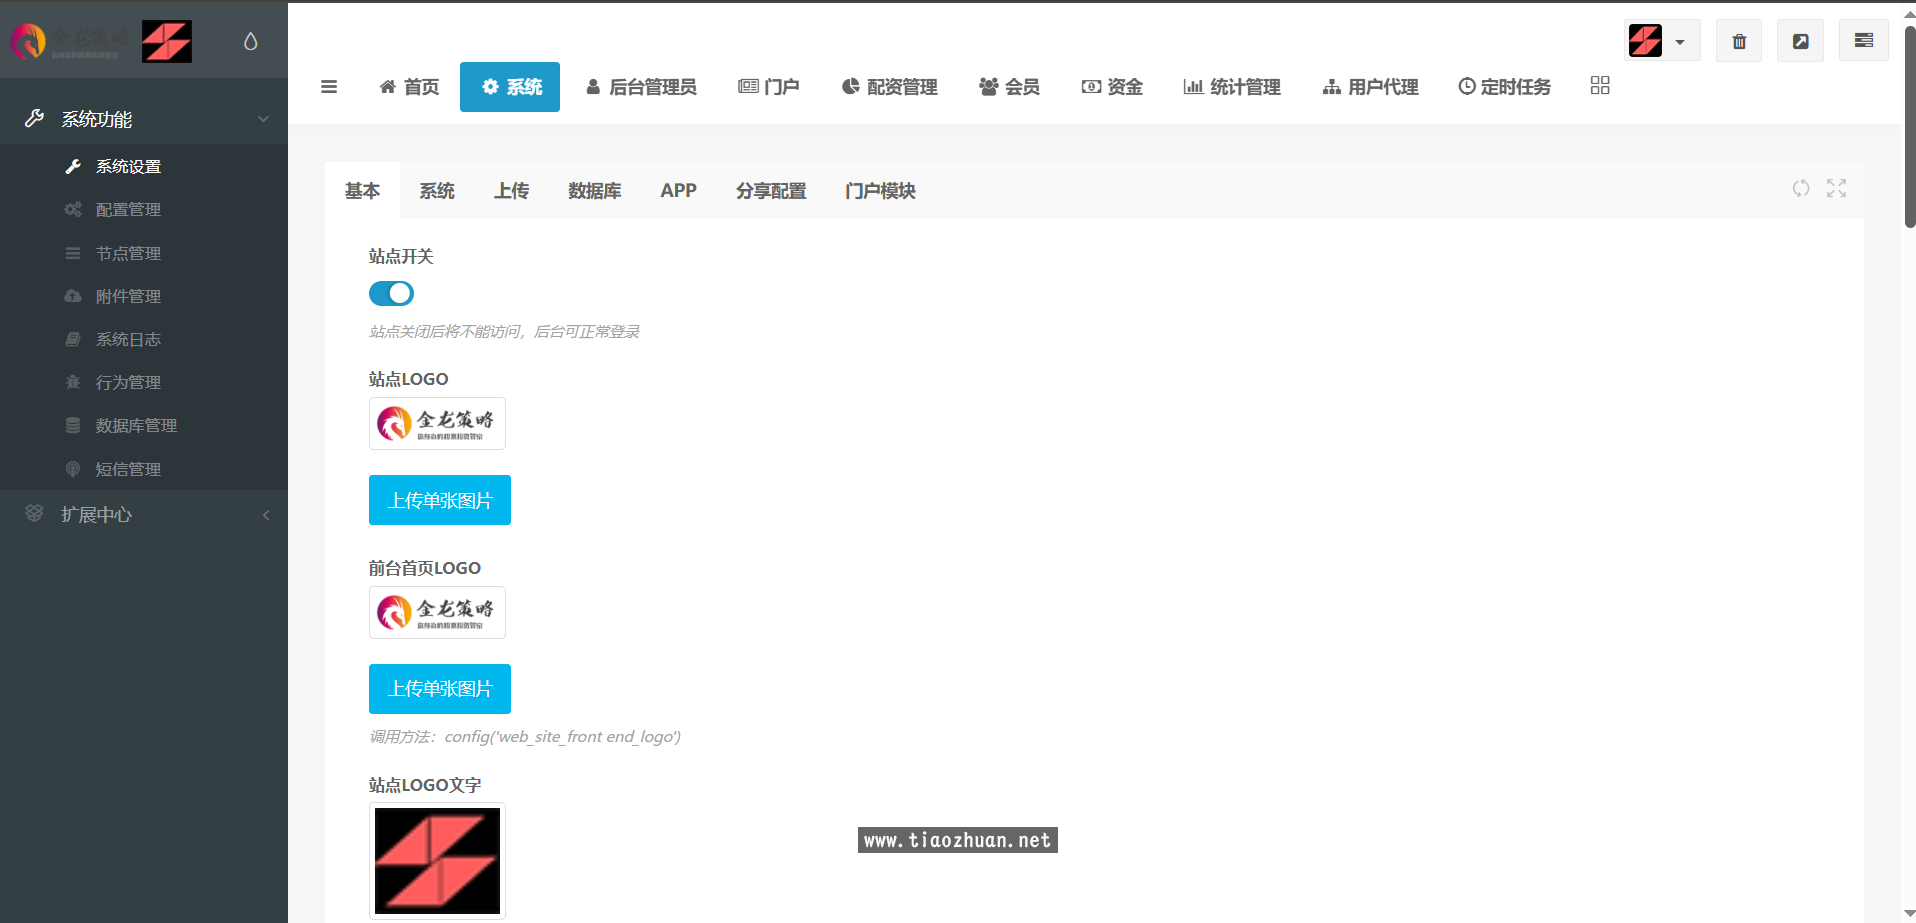The height and width of the screenshot is (923, 1916).
Task: Click the 站点LOGO image preview
Action: point(436,423)
